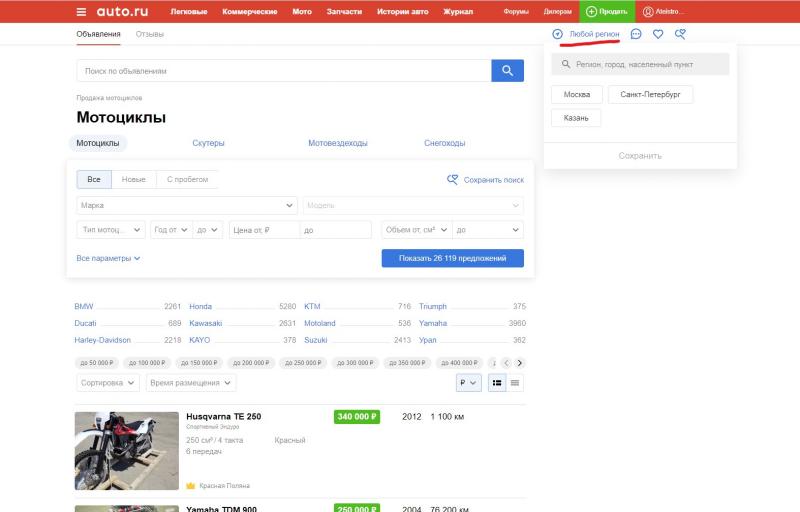
Task: Click the save search heart-magnifier icon
Action: click(x=452, y=180)
